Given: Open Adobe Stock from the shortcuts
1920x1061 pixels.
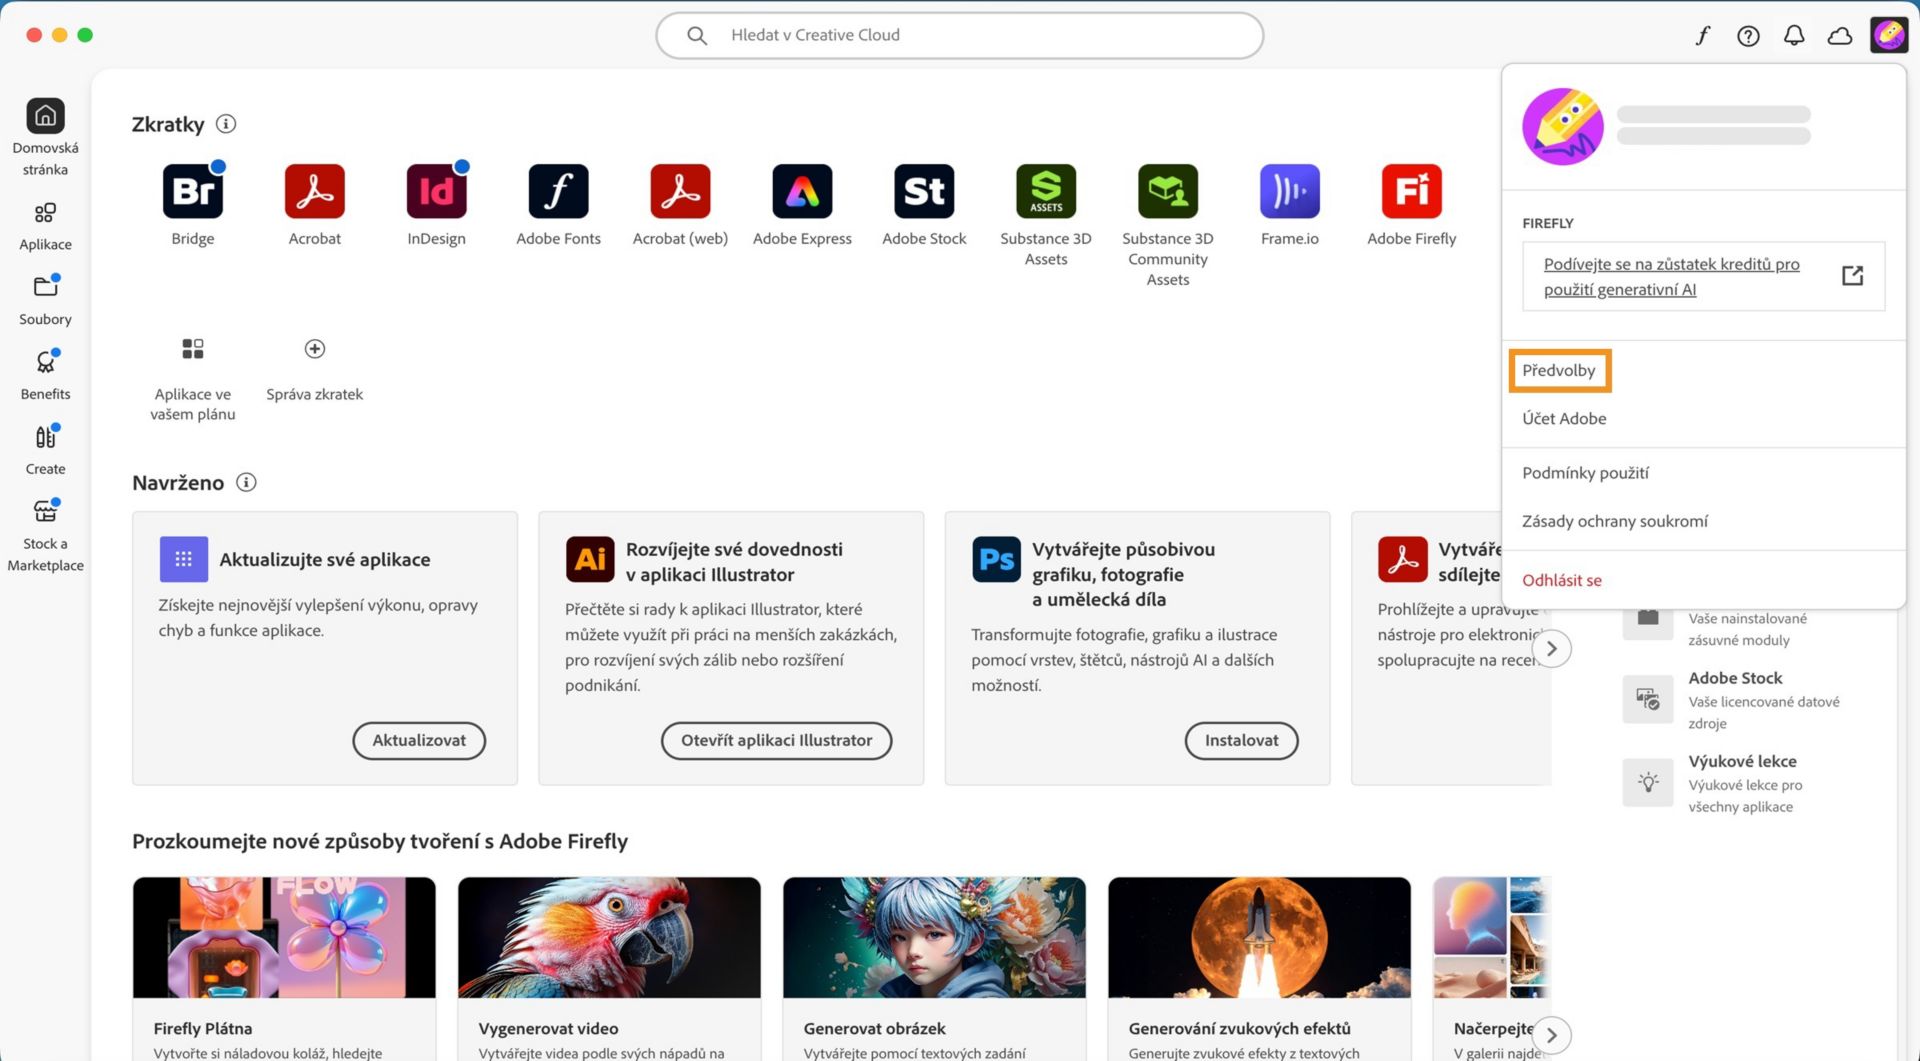Looking at the screenshot, I should pyautogui.click(x=923, y=191).
